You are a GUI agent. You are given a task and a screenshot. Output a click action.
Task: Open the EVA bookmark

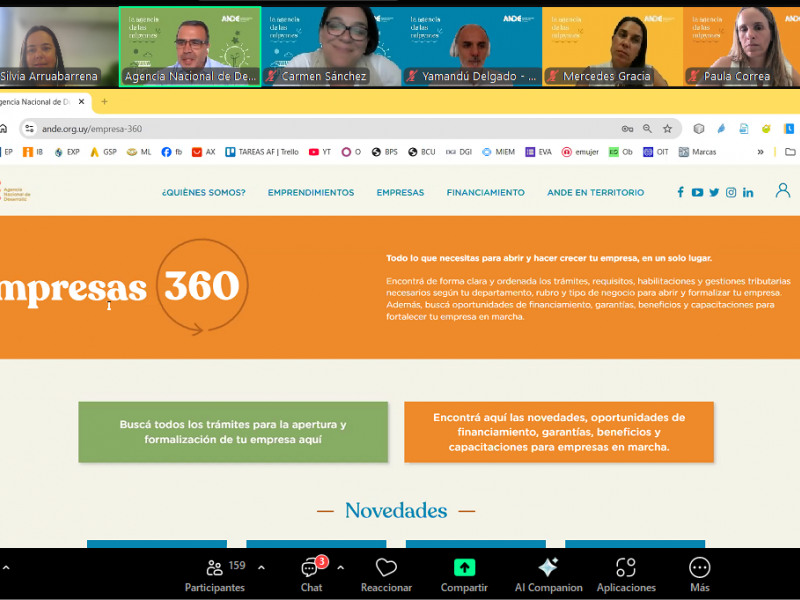point(539,152)
